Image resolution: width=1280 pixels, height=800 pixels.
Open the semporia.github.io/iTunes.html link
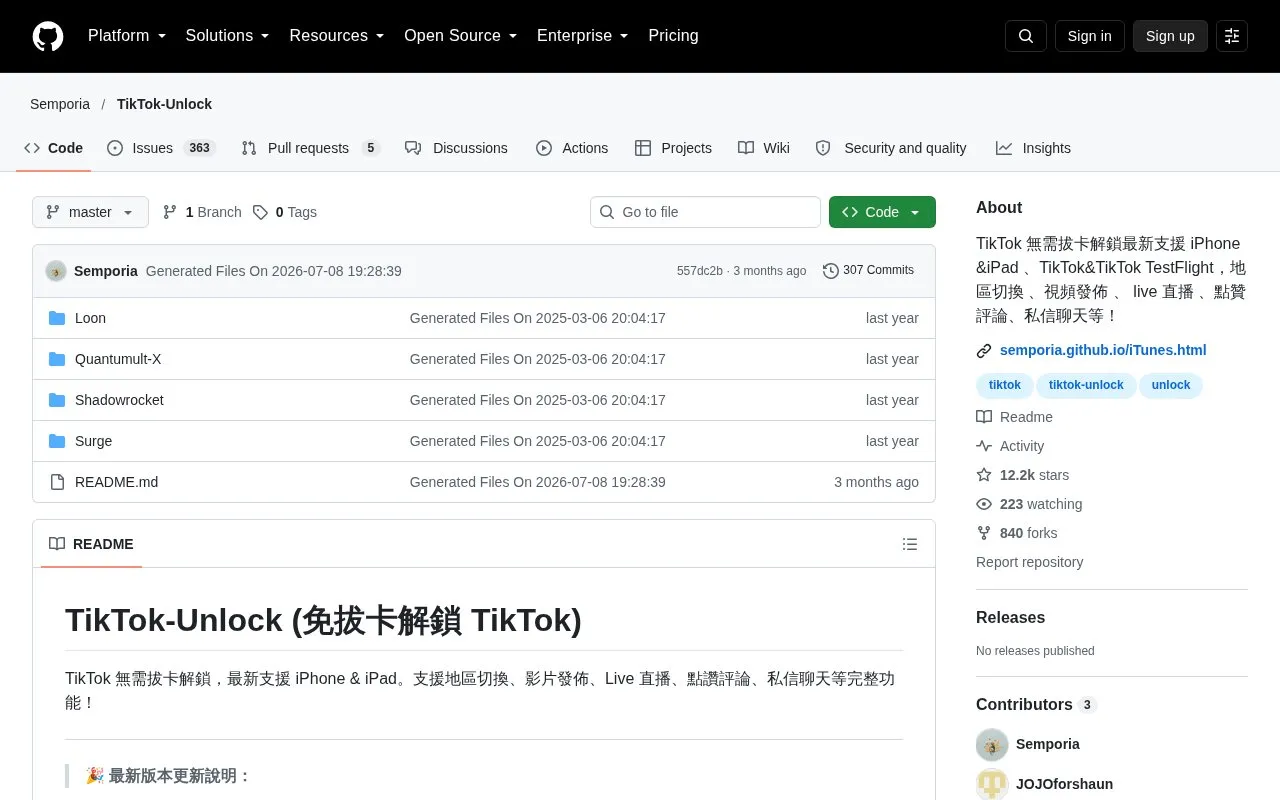tap(1103, 350)
